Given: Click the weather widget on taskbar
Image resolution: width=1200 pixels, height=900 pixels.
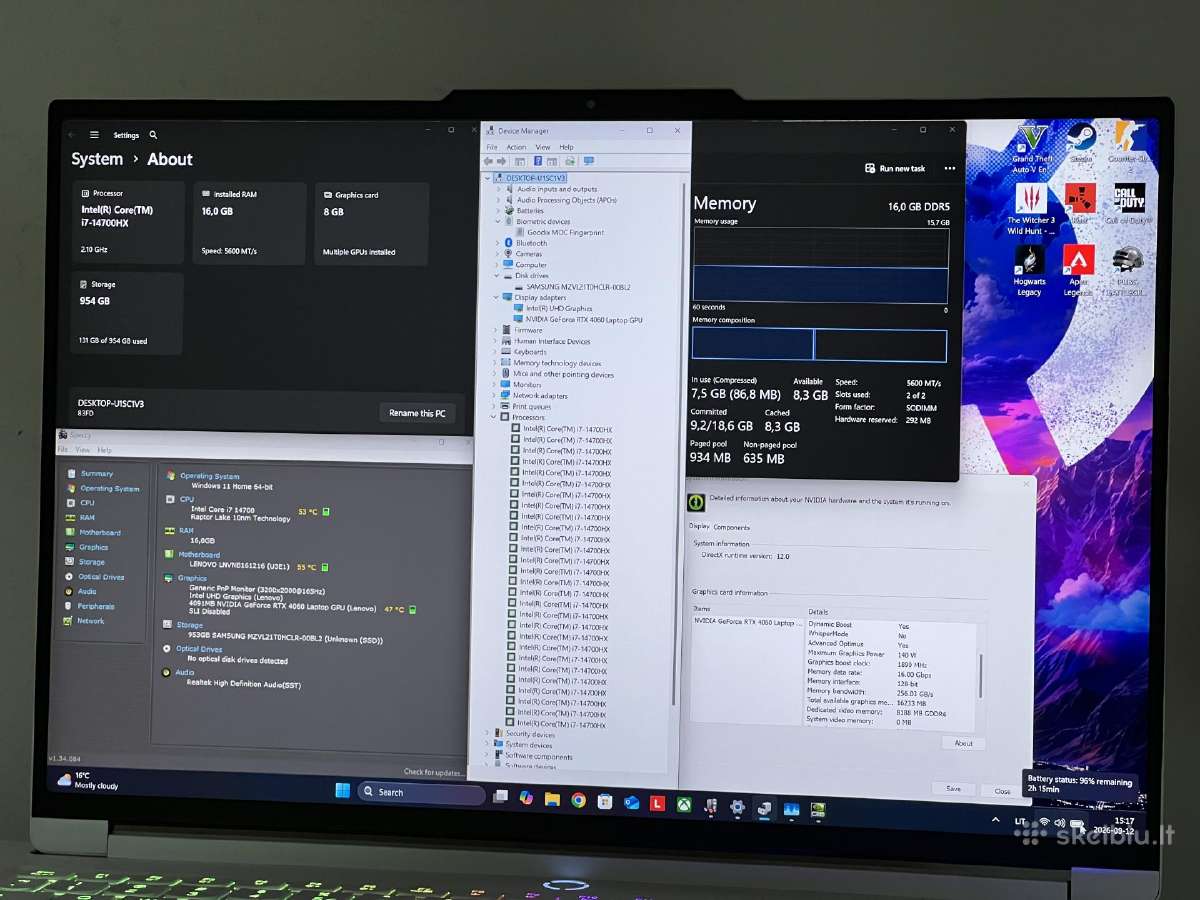Looking at the screenshot, I should click(x=88, y=780).
